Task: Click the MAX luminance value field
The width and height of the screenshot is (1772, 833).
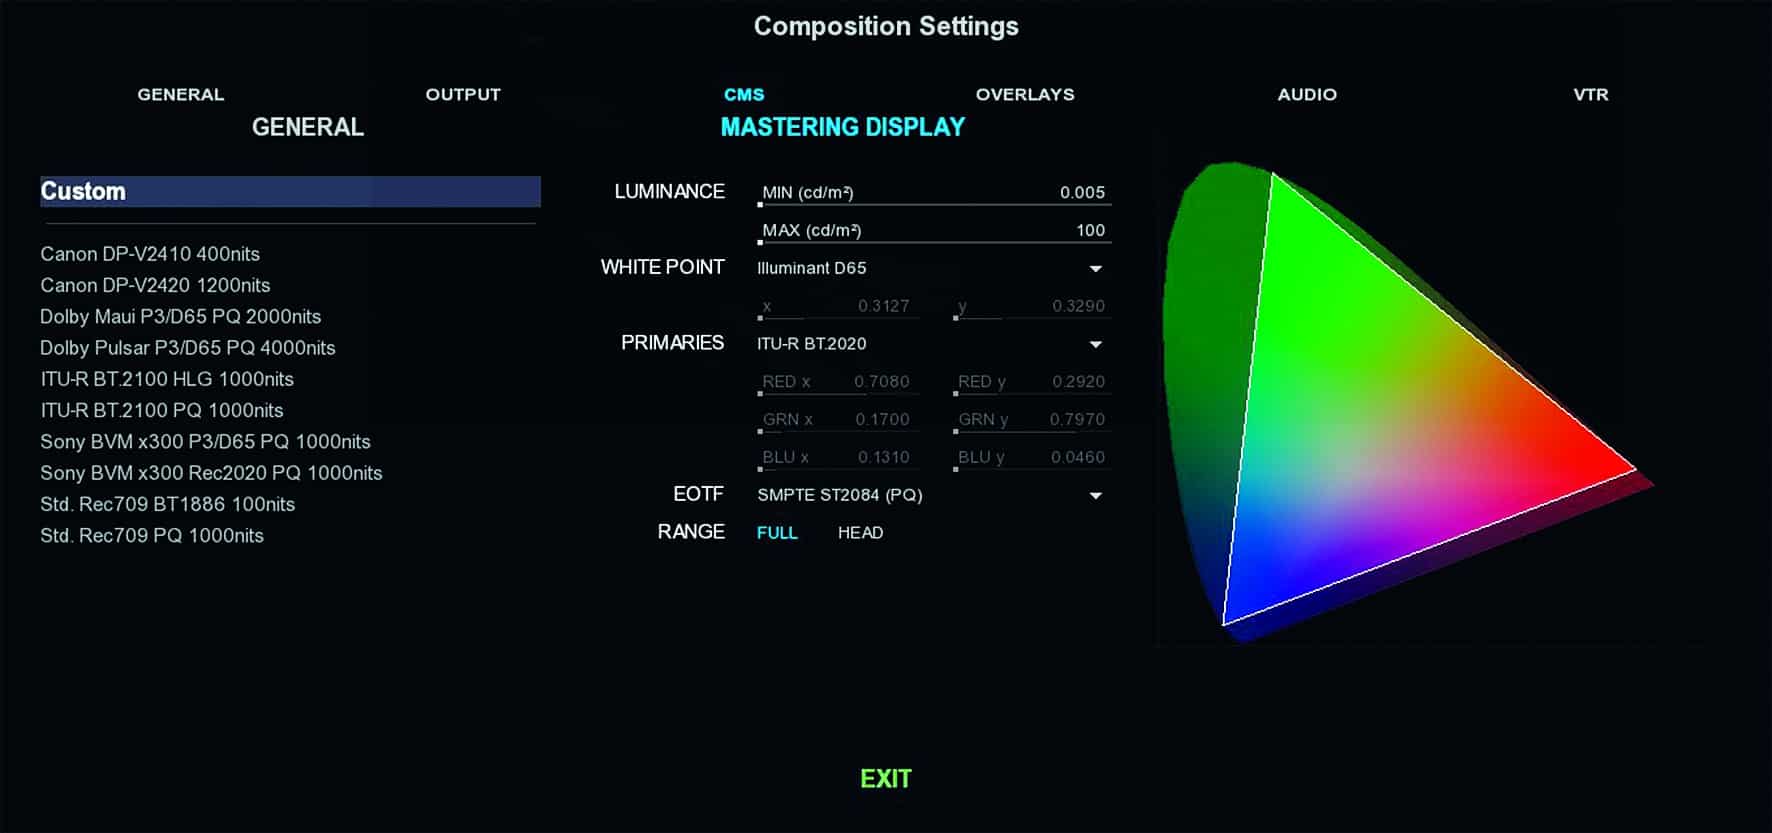Action: coord(934,231)
